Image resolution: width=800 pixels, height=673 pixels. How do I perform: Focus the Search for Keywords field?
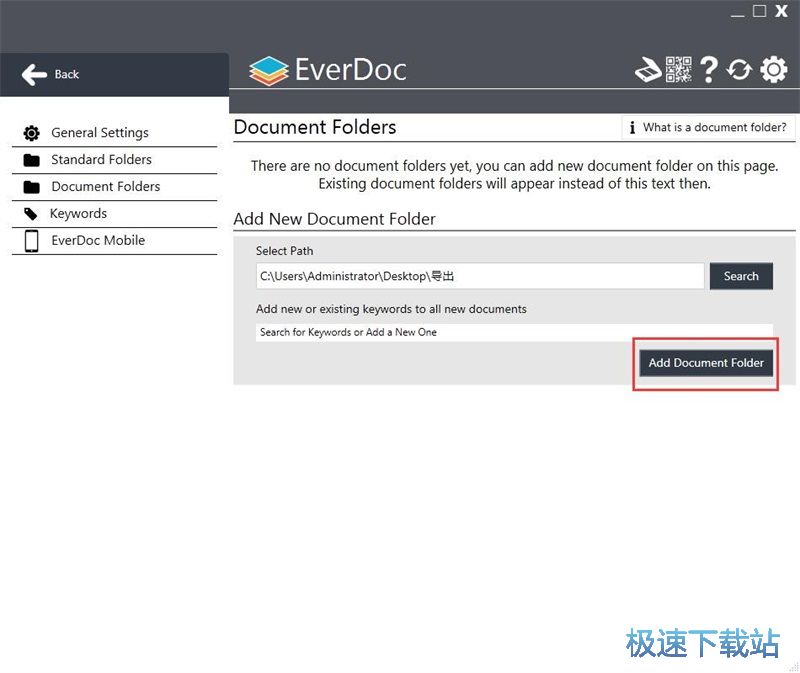tap(514, 332)
